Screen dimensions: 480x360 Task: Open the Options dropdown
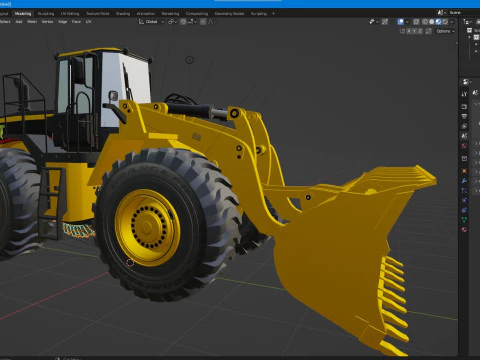point(445,31)
